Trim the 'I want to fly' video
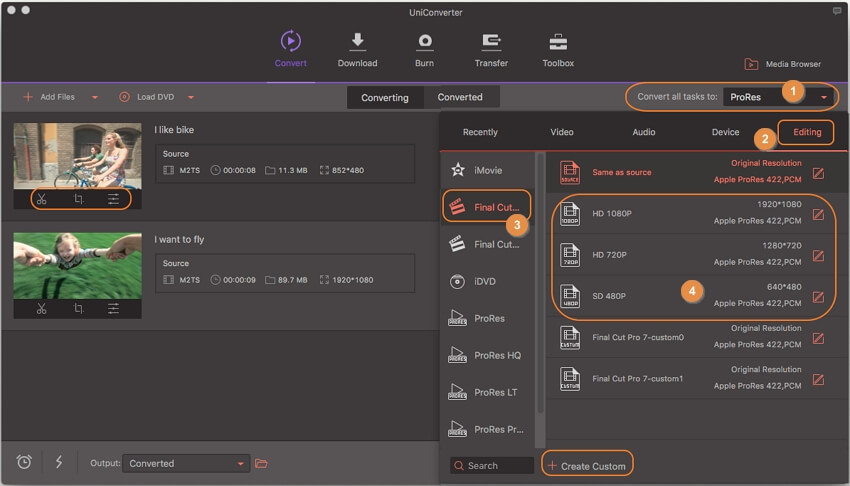The width and height of the screenshot is (850, 486). (41, 309)
